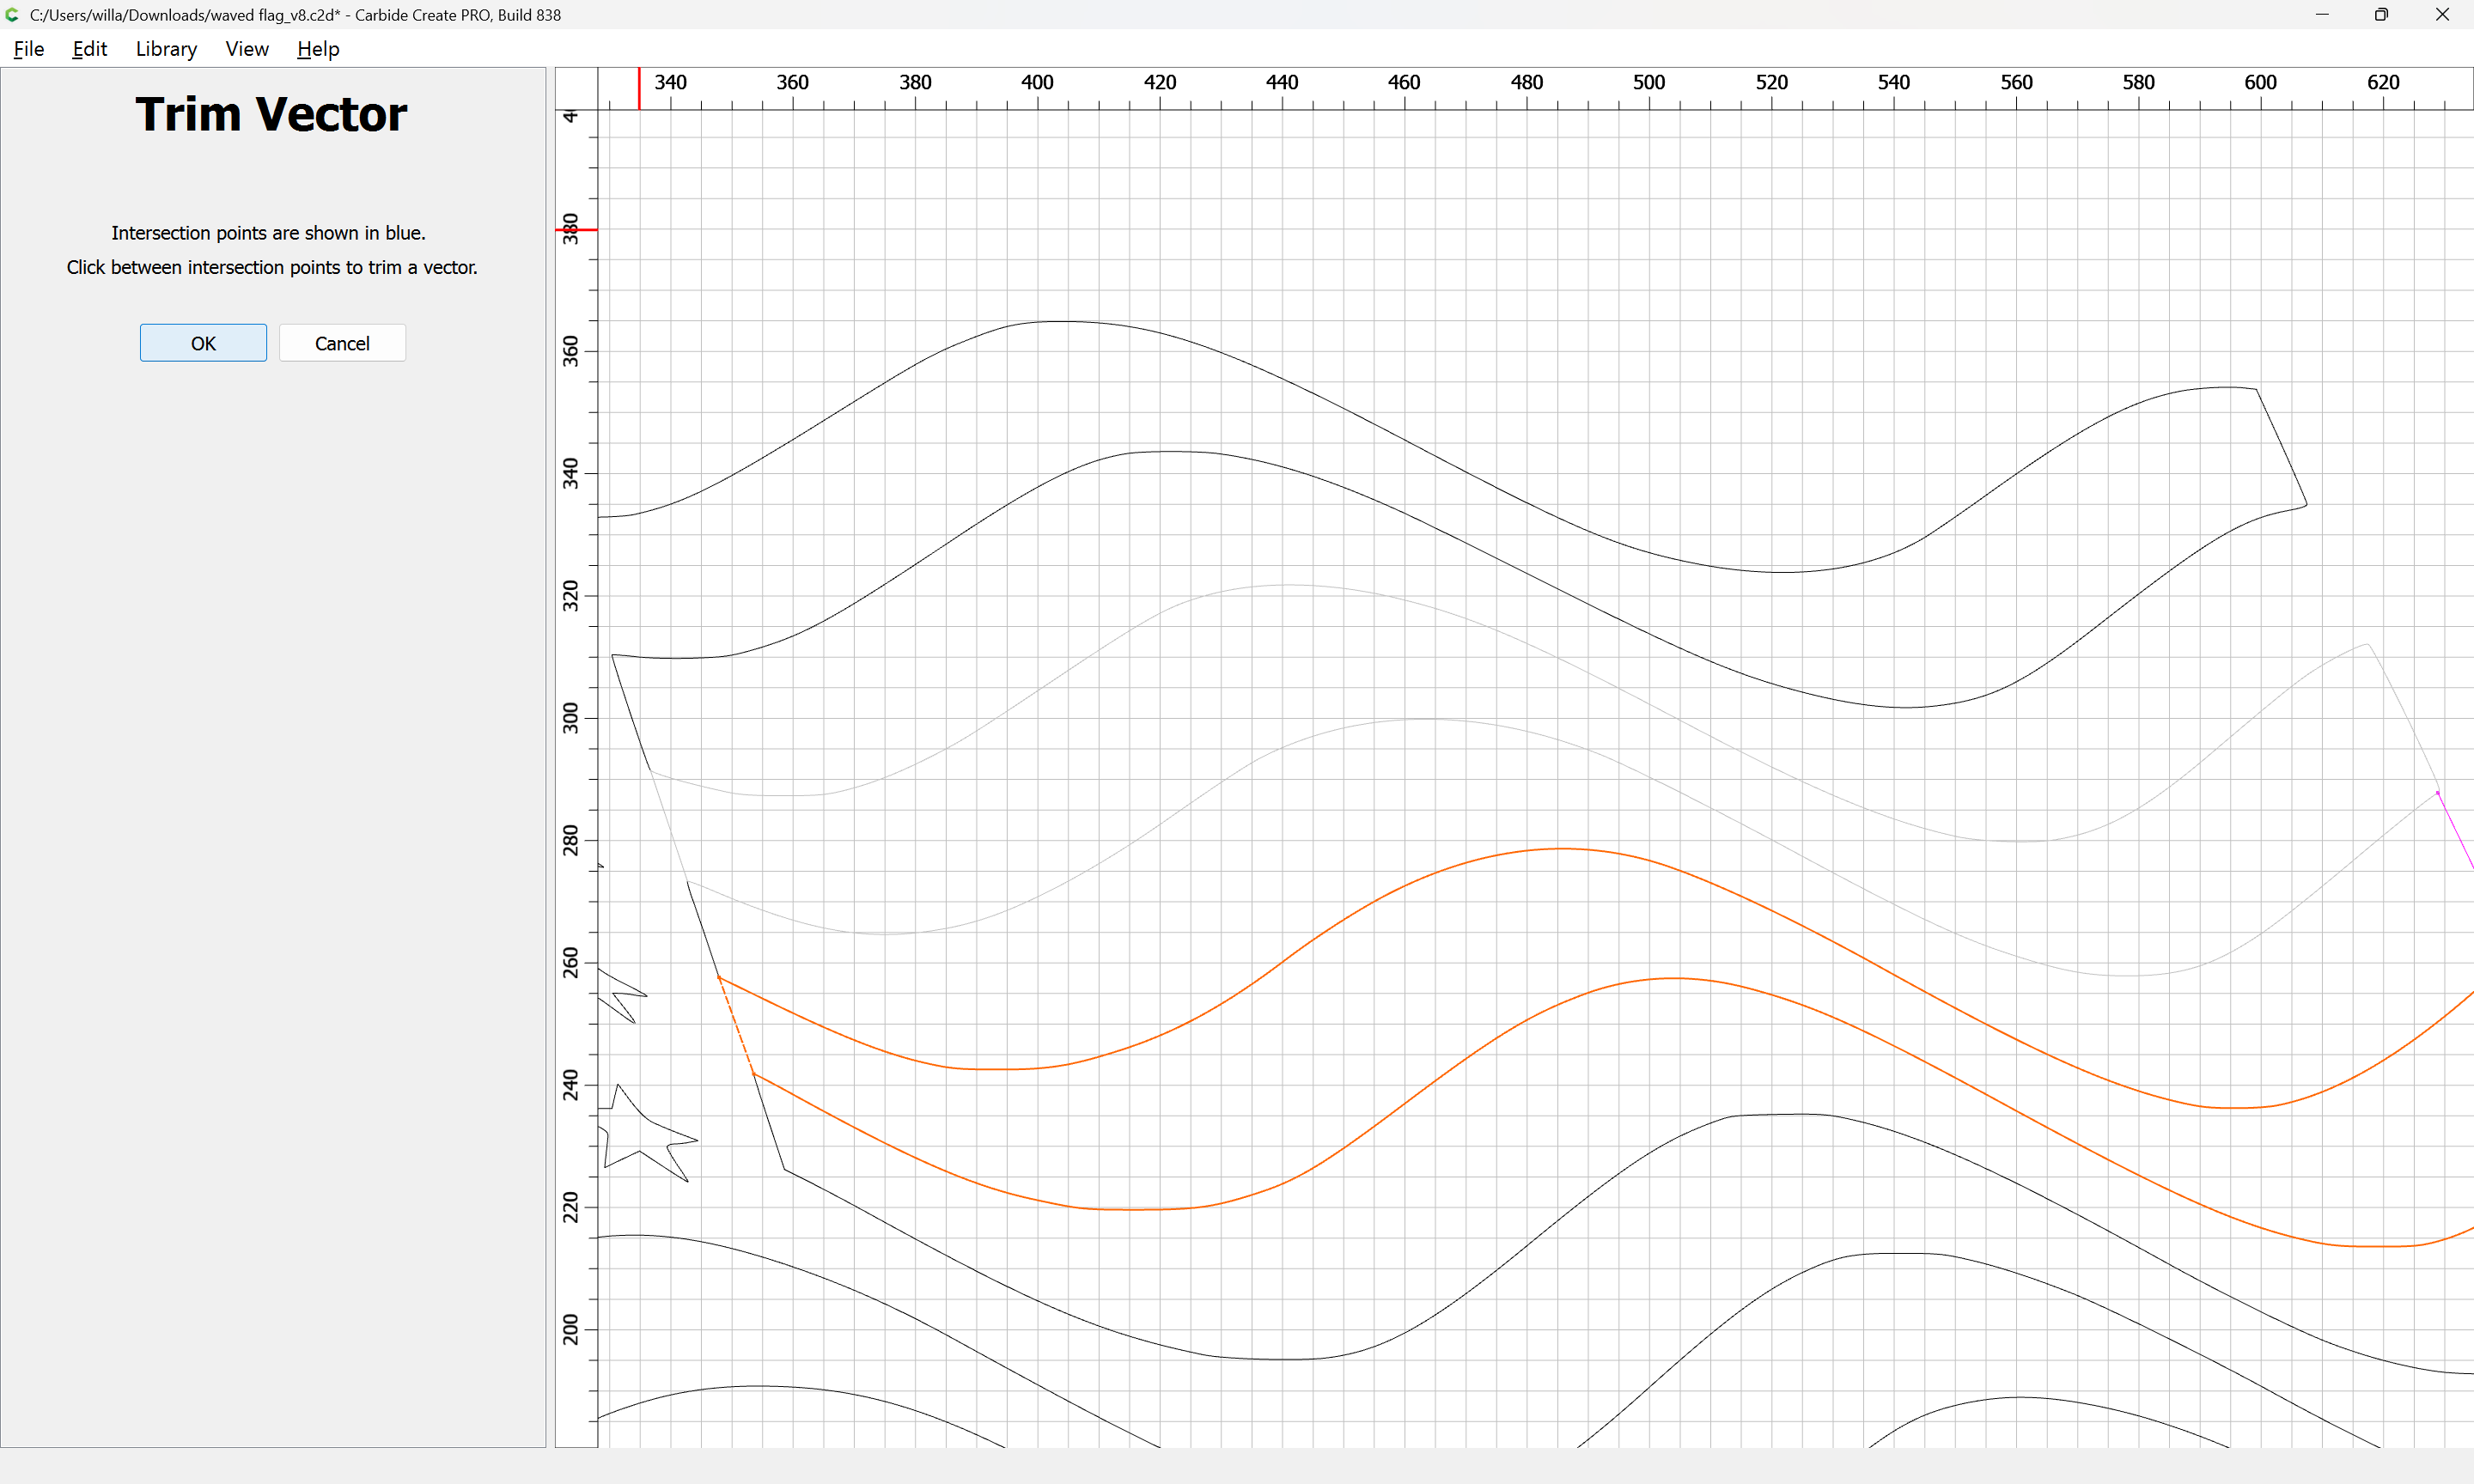Click the Carbide Create title bar icon

pos(13,15)
